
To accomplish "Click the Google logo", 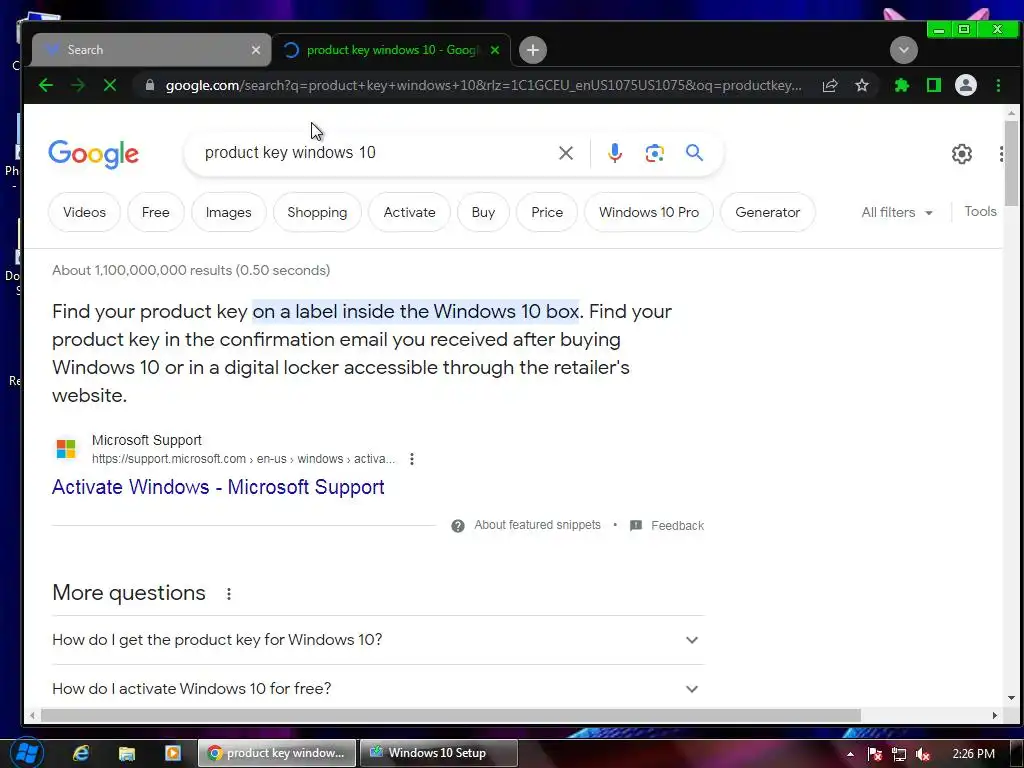I will (x=93, y=154).
